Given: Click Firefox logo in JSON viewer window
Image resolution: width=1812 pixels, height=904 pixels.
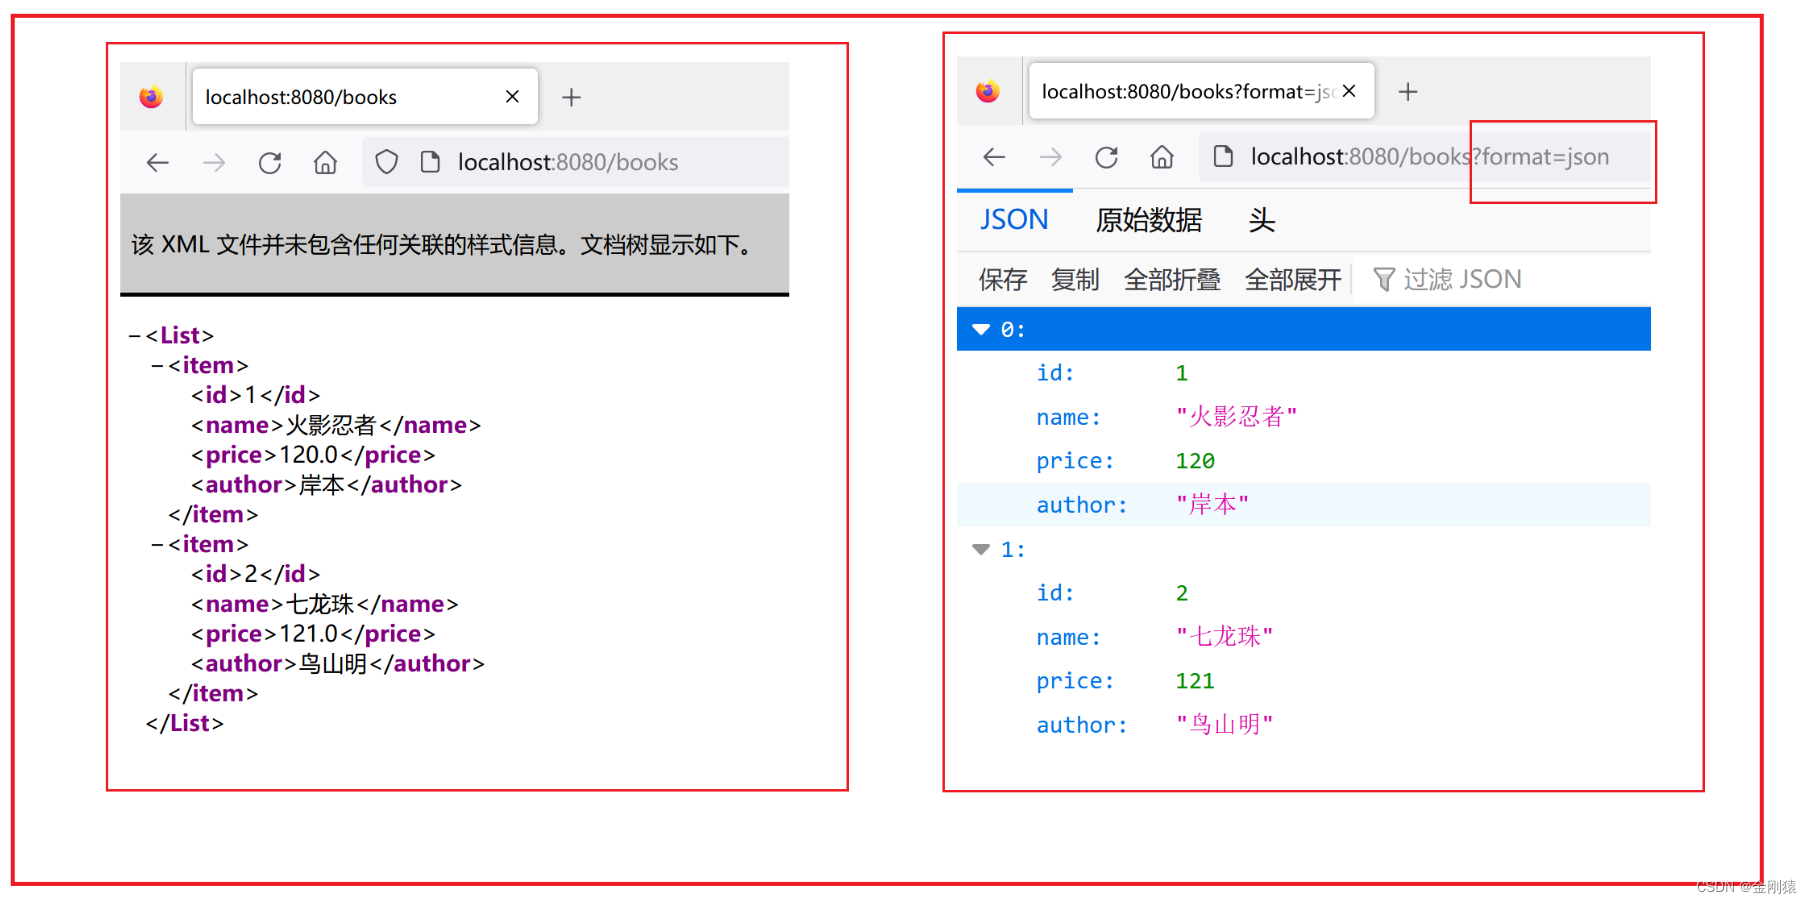Looking at the screenshot, I should click(988, 91).
